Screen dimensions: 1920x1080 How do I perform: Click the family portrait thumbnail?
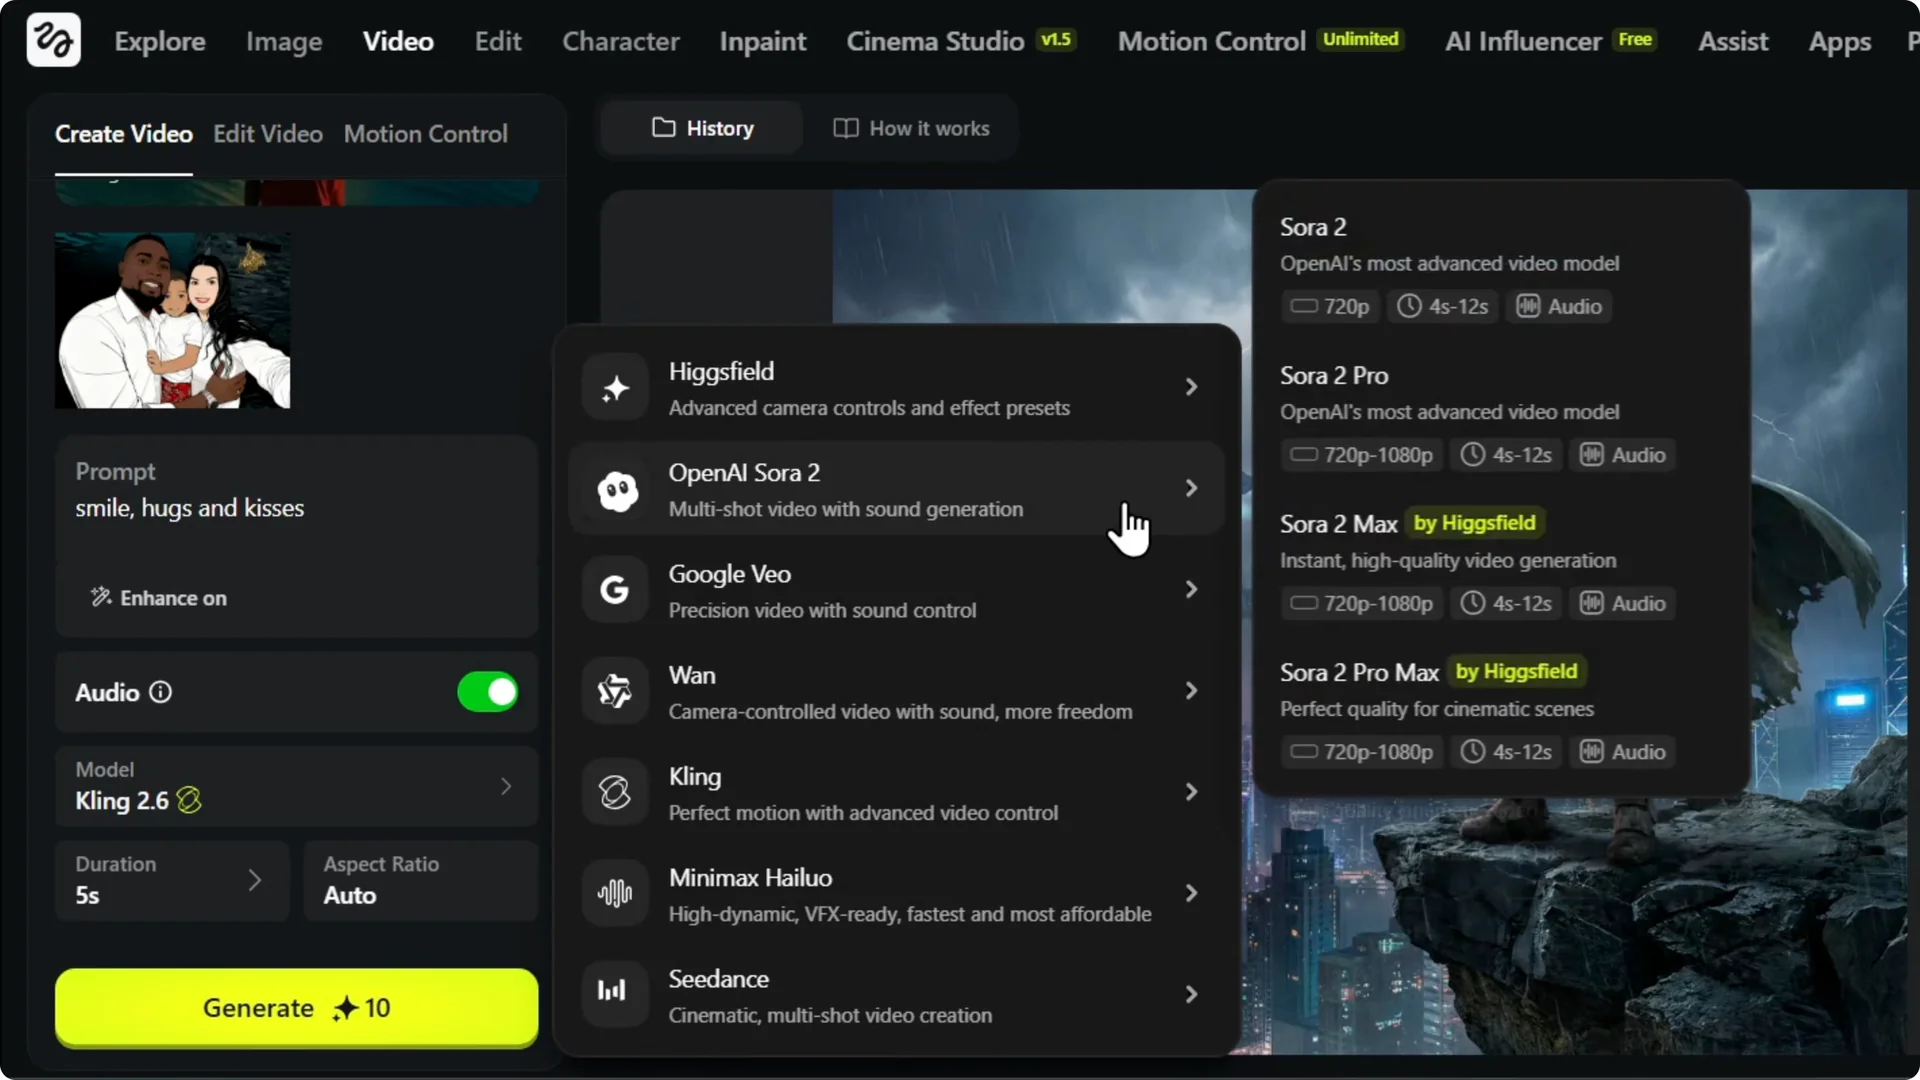point(172,320)
